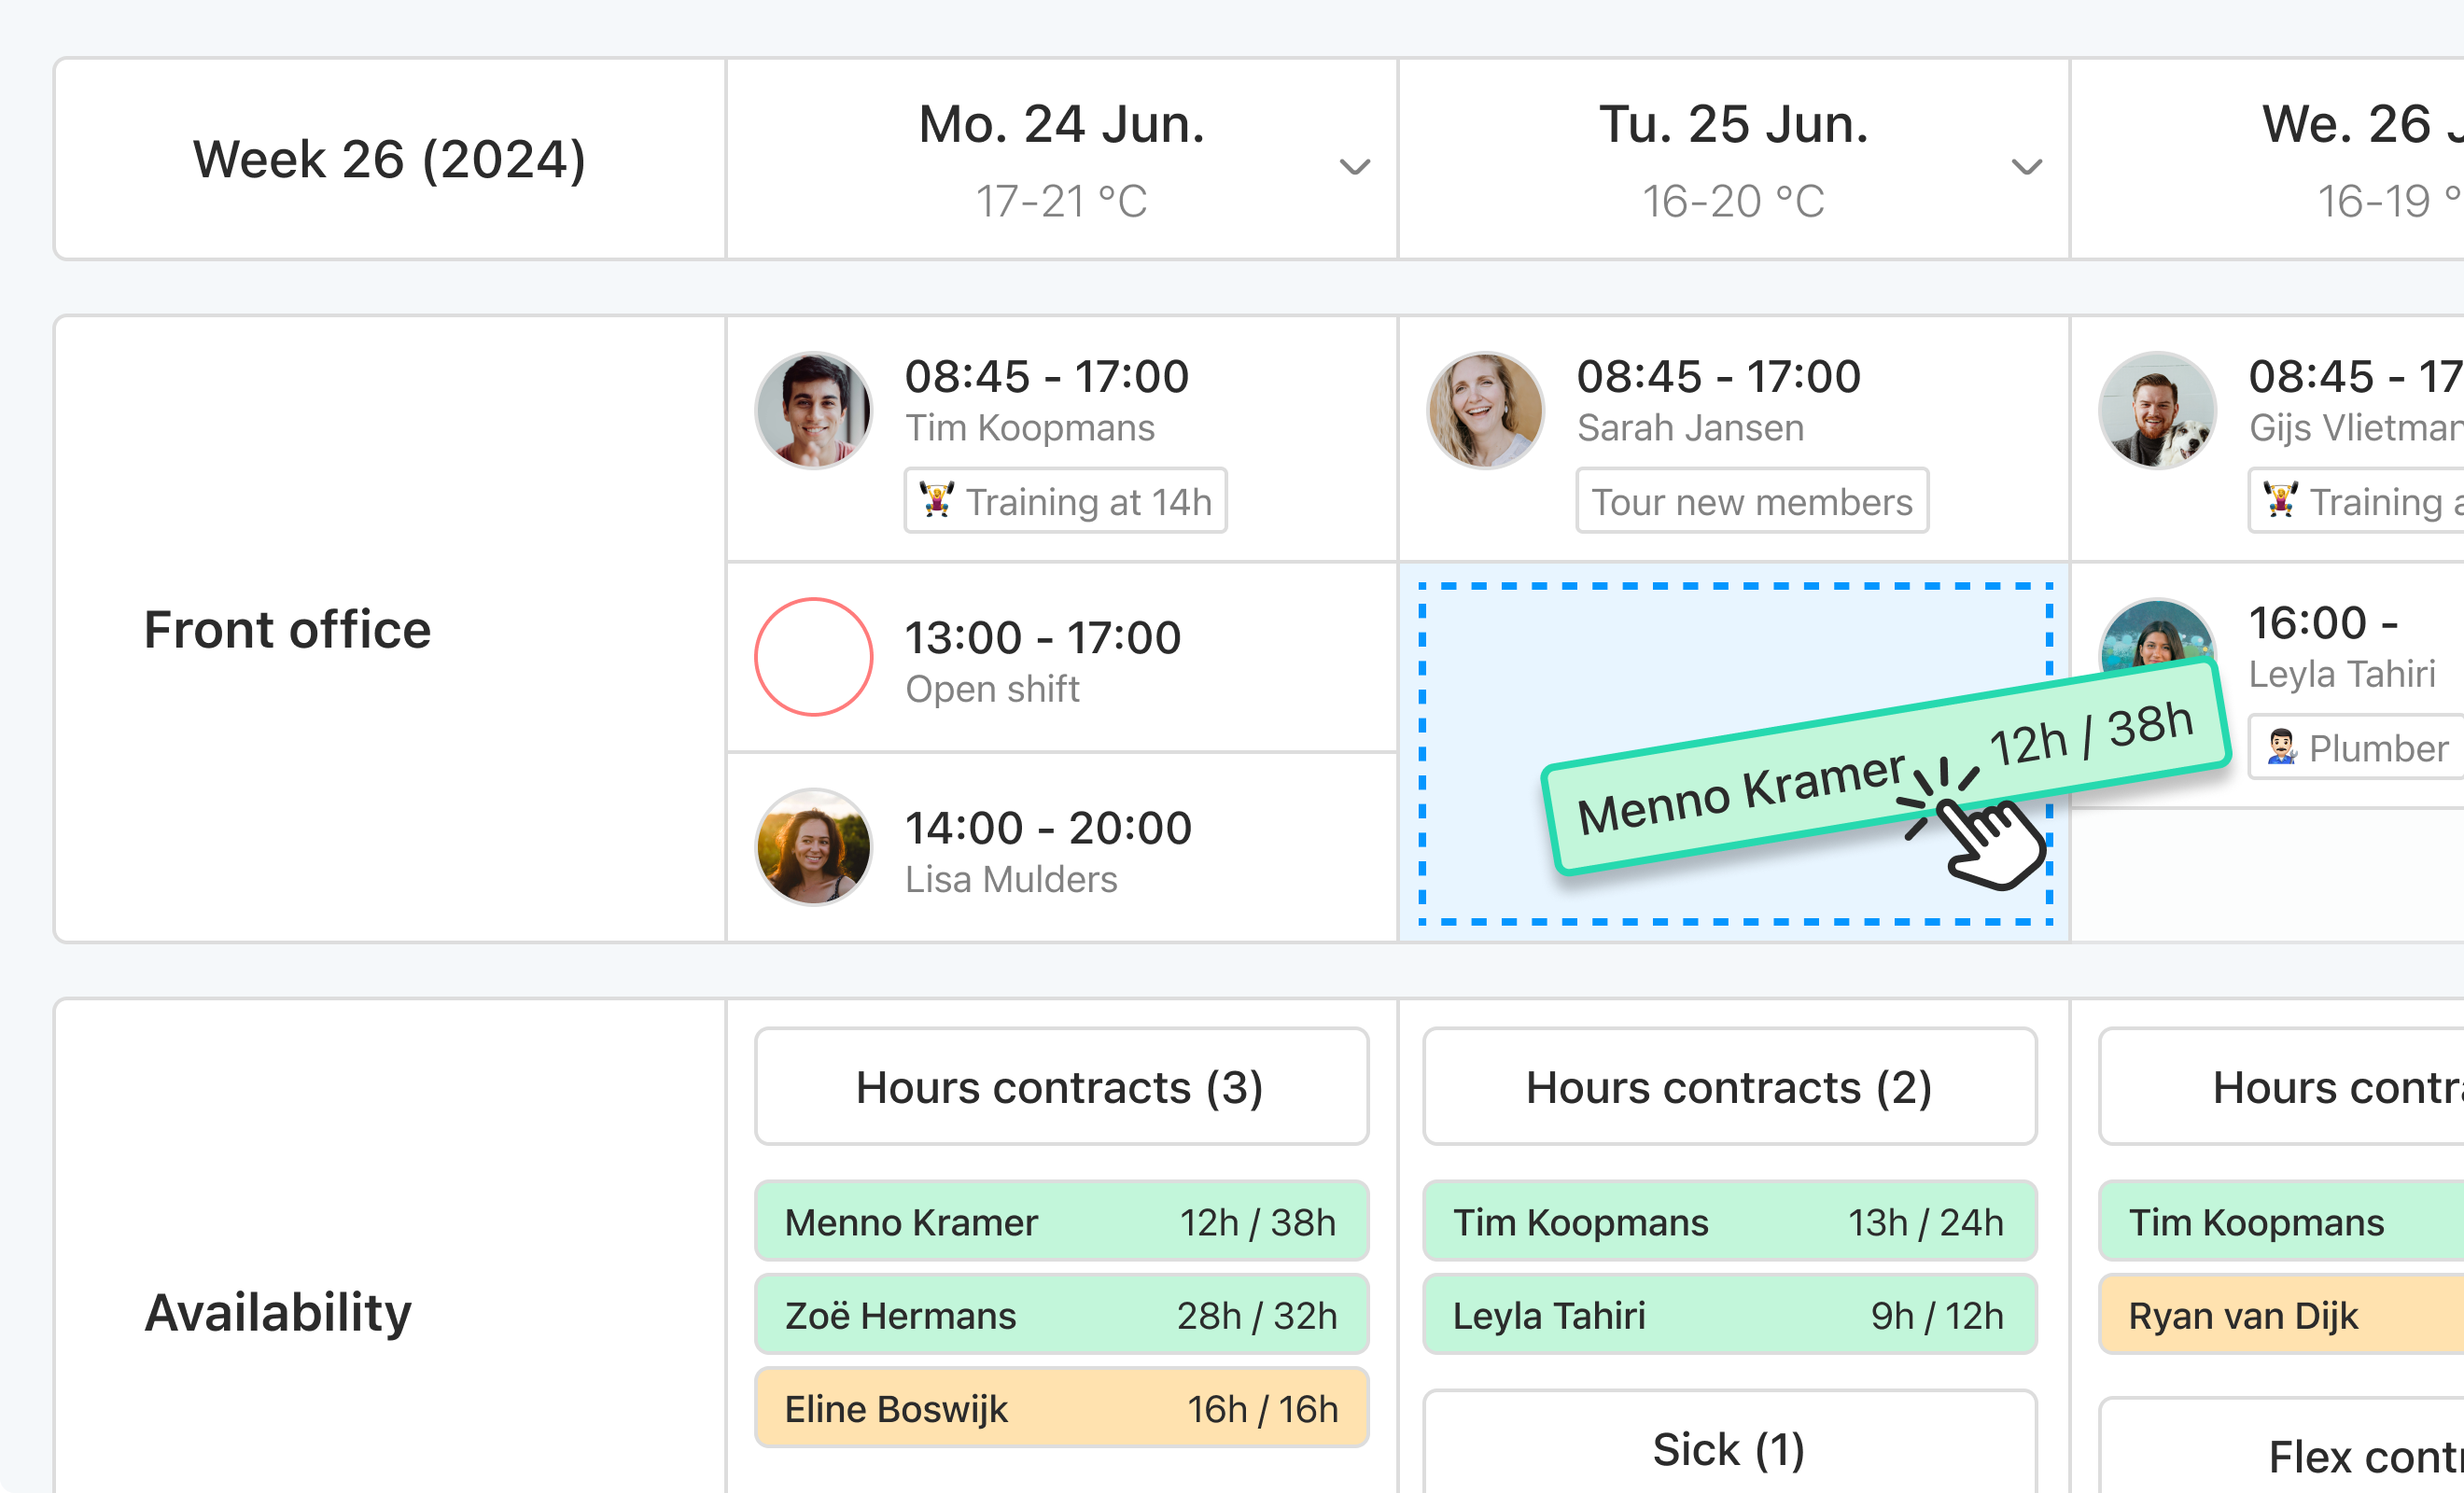Open Hours contracts (2) under Tuesday
The width and height of the screenshot is (2464, 1493).
coord(1729,1086)
